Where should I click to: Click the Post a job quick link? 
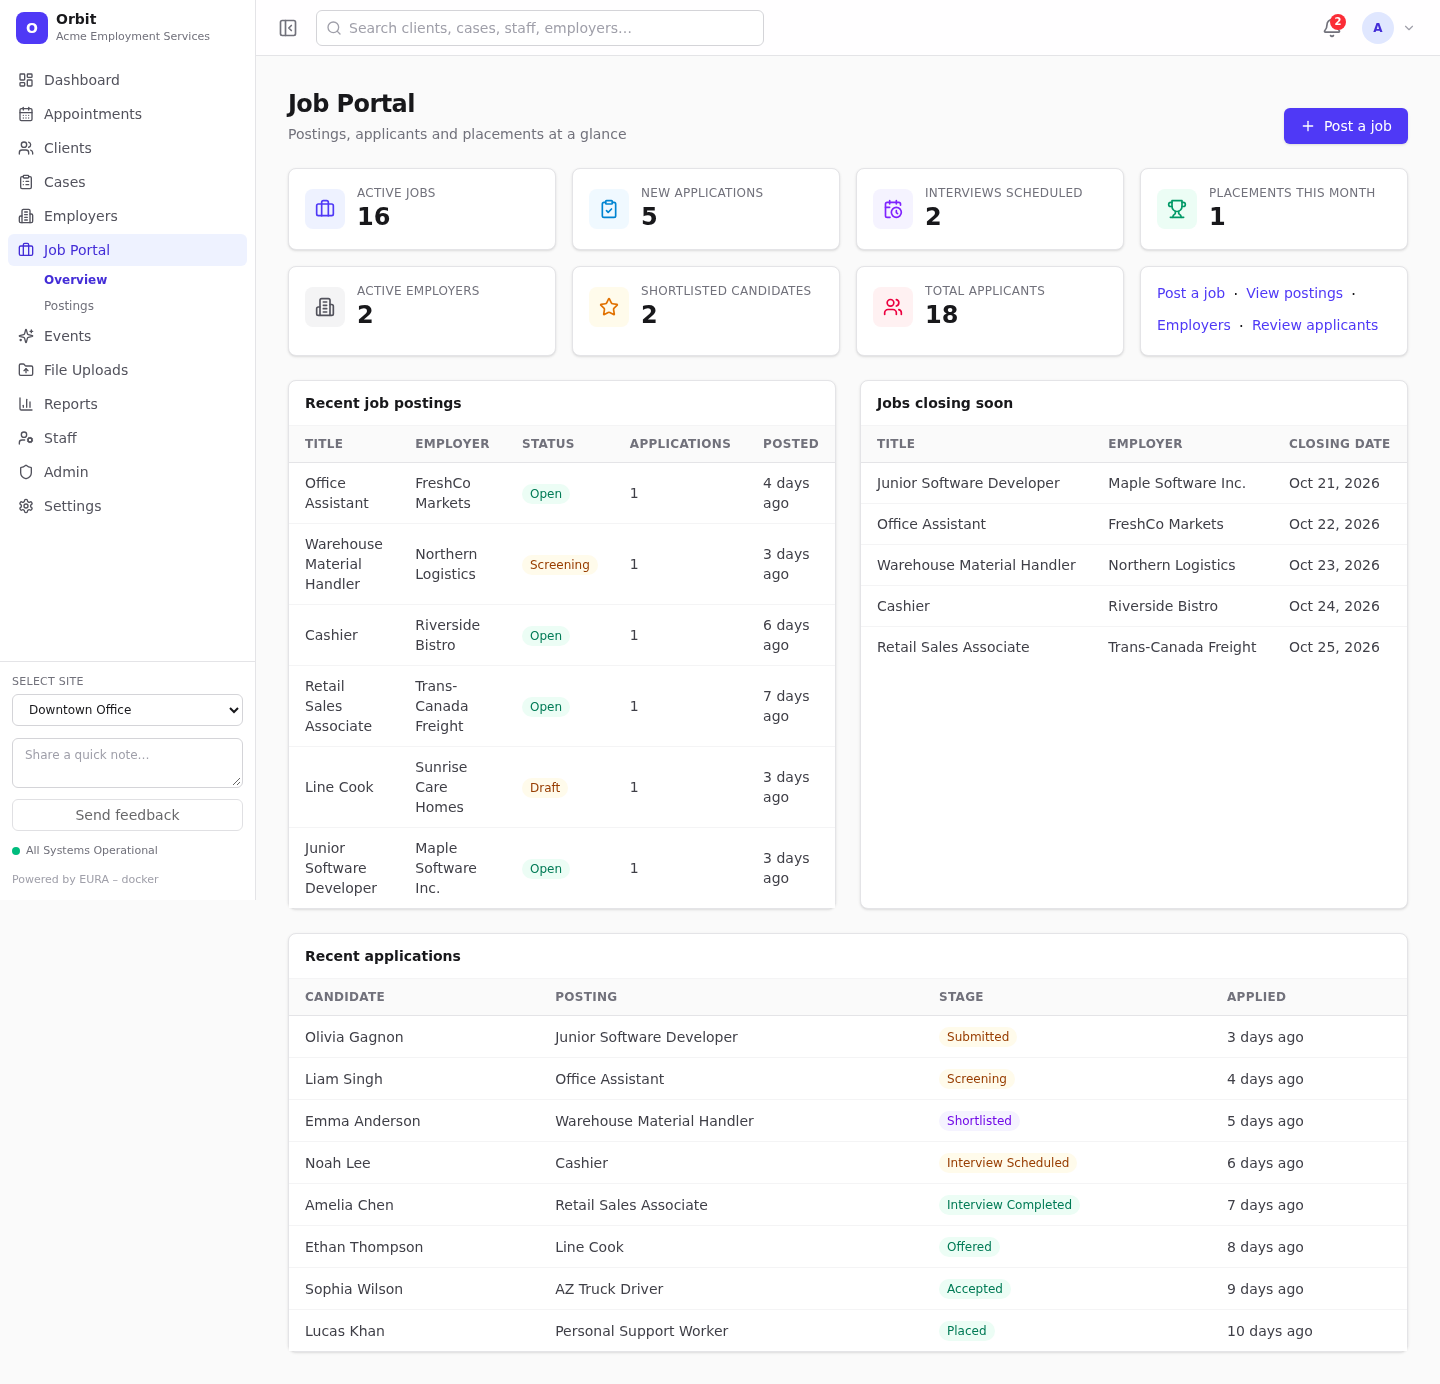tap(1190, 293)
